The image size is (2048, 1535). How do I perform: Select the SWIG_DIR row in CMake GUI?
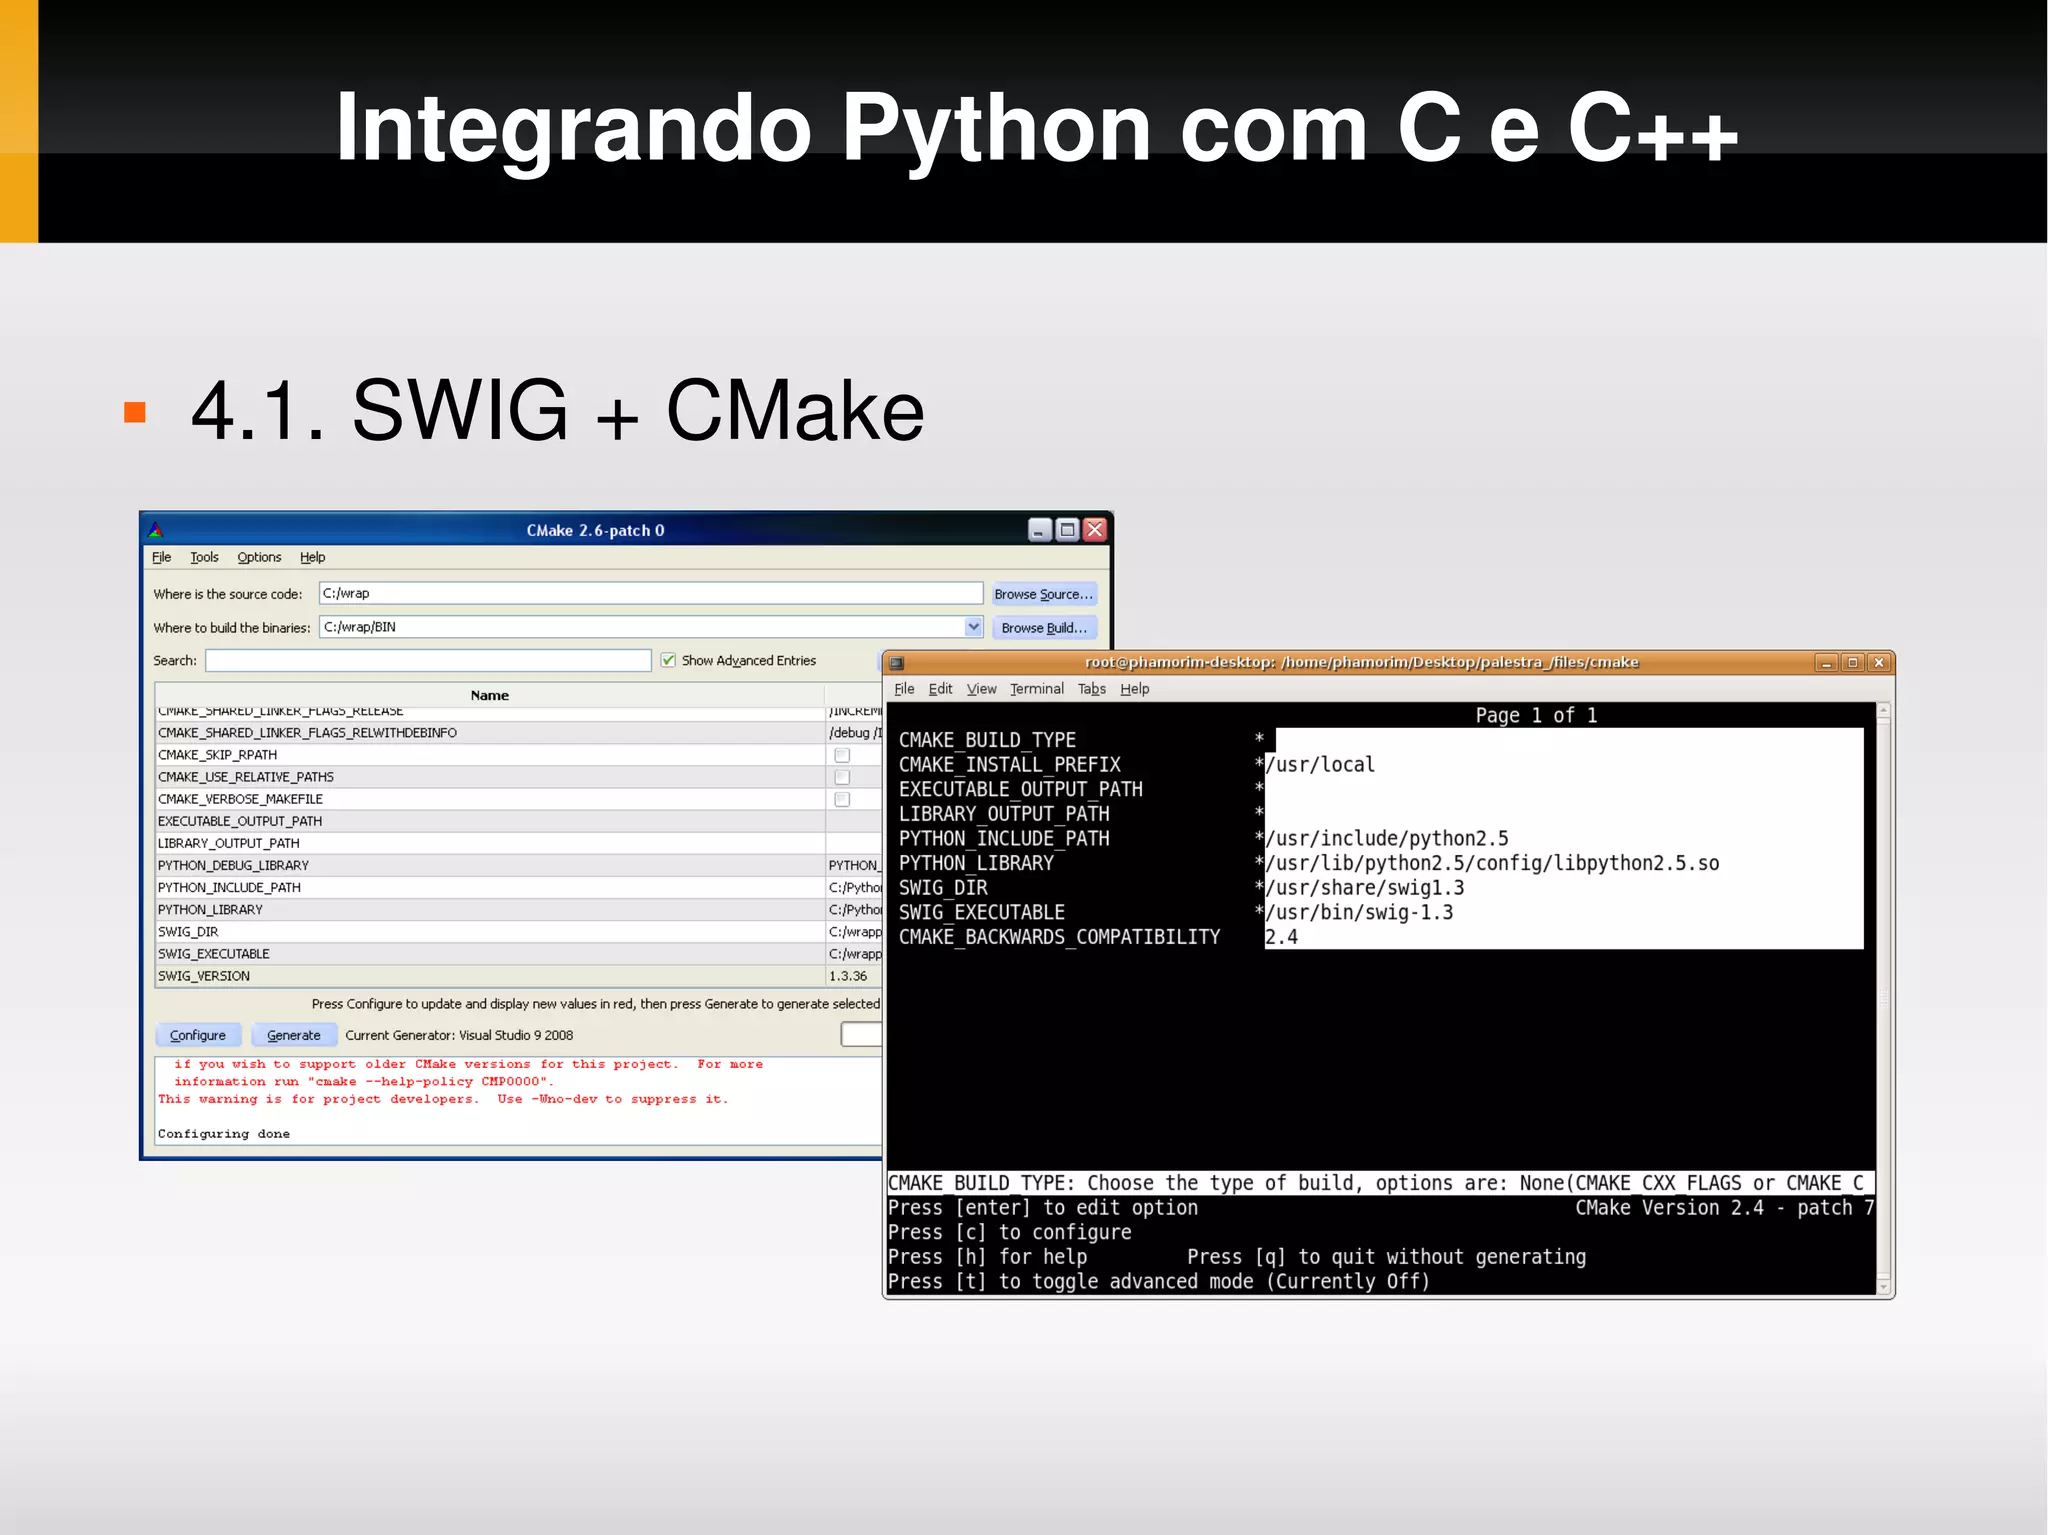[518, 932]
